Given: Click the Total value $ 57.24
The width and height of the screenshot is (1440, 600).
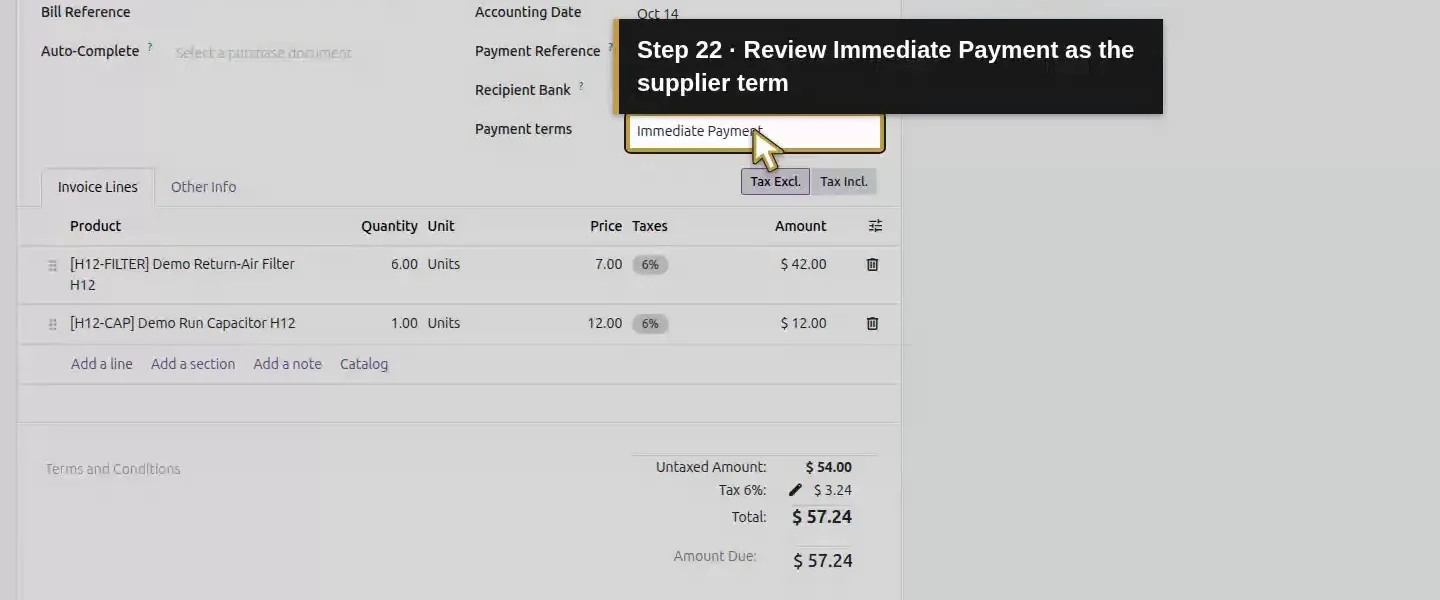Looking at the screenshot, I should tap(822, 517).
